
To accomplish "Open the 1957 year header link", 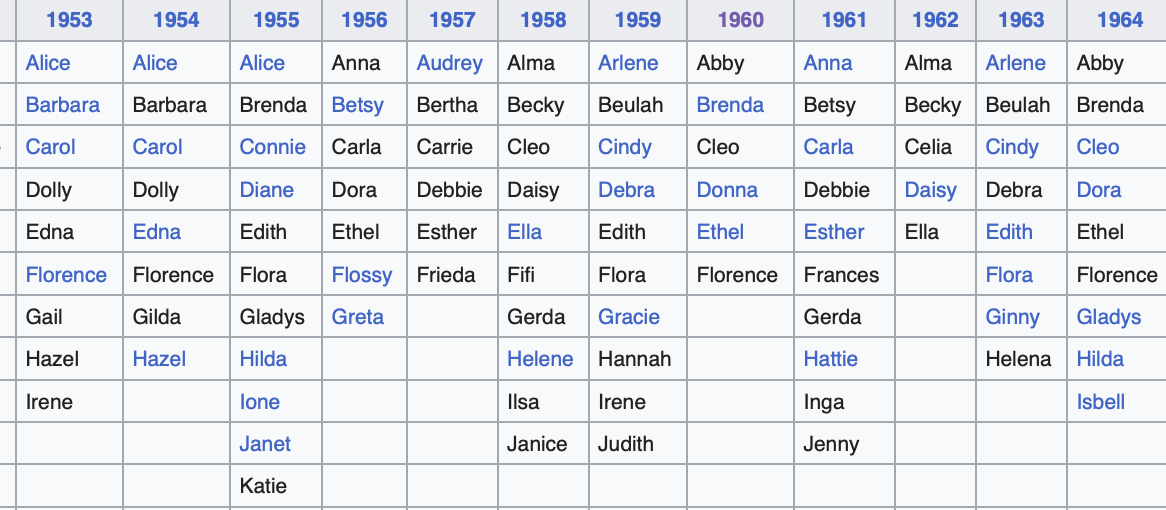I will coord(452,20).
